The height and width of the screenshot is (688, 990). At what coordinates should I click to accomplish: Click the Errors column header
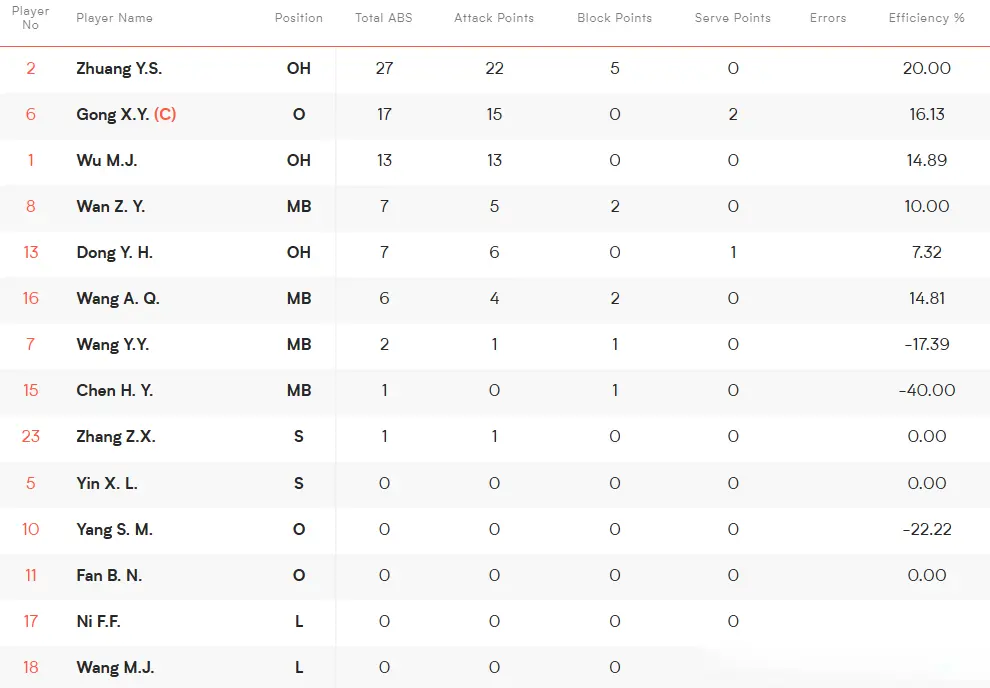(x=828, y=18)
